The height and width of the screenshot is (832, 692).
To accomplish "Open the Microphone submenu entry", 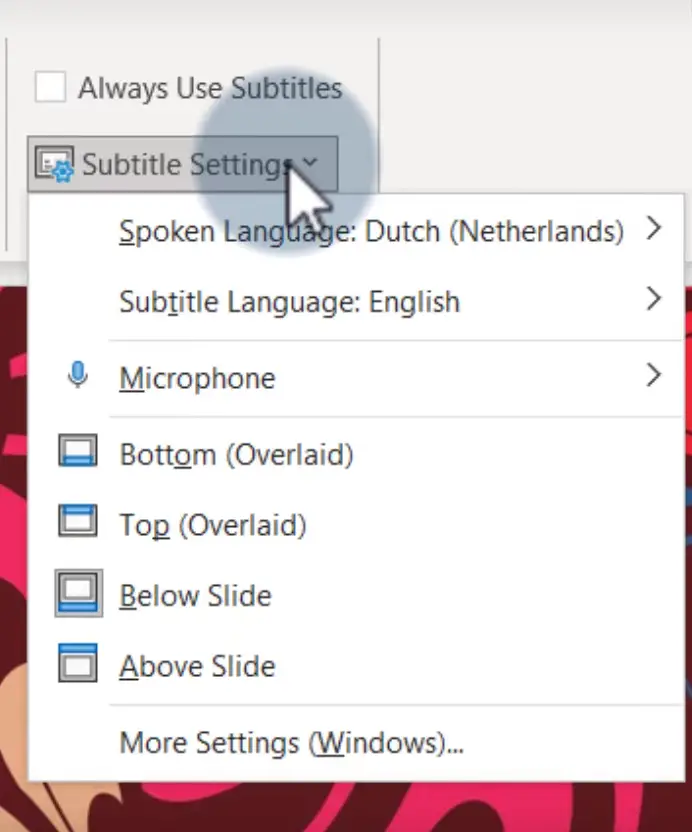I will point(356,378).
